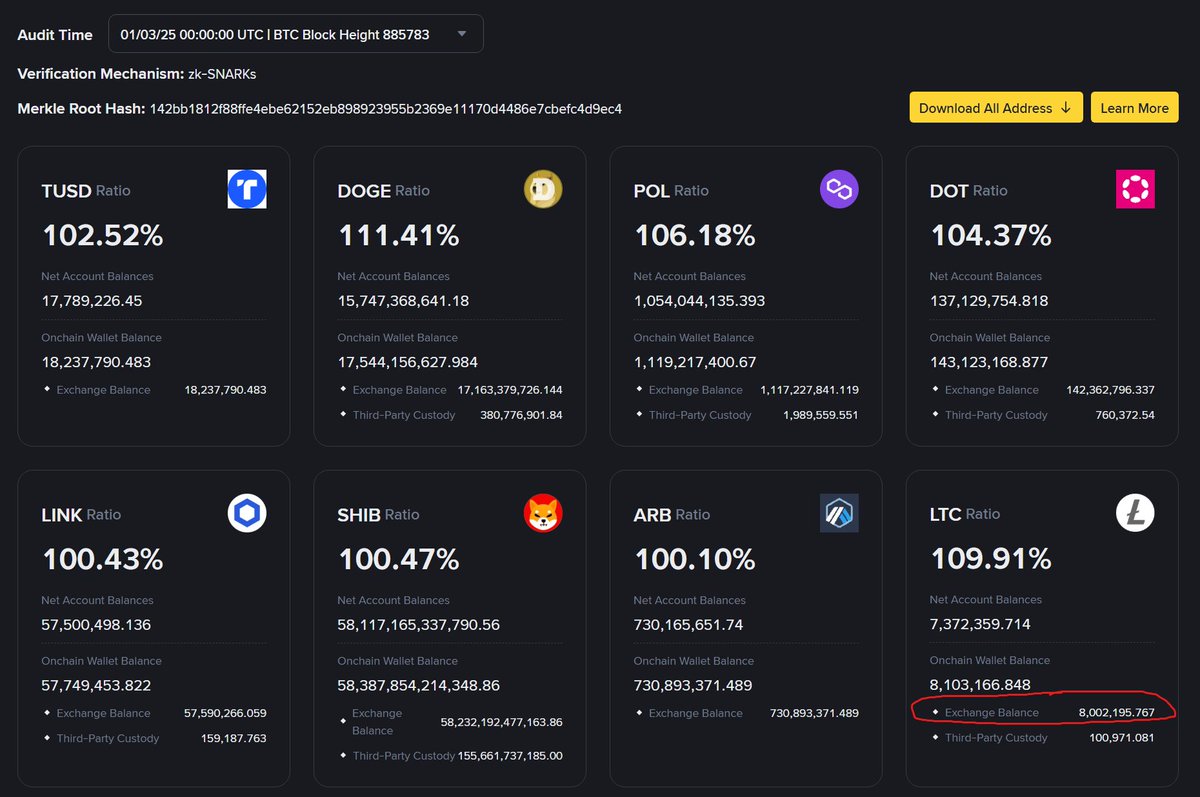Click the DOT coin icon
This screenshot has height=797, width=1200.
1135,189
